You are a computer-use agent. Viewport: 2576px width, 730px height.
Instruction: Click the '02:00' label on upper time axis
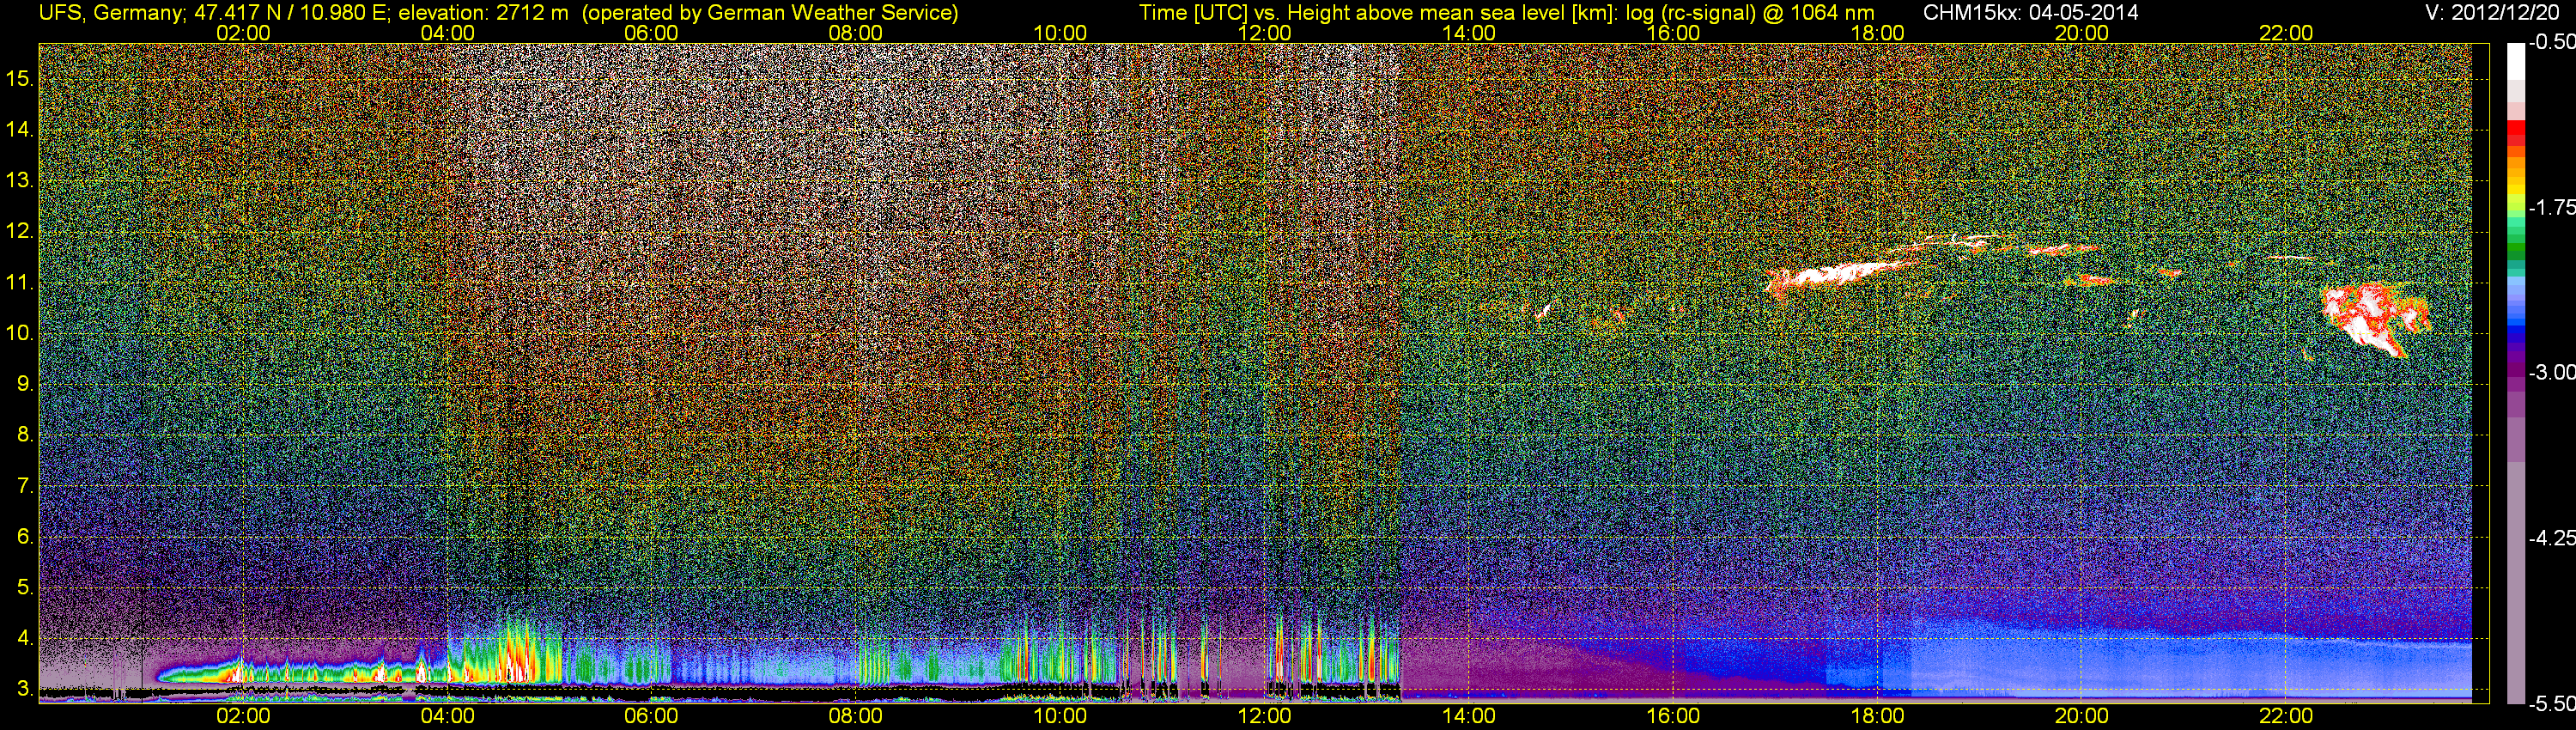pos(243,33)
